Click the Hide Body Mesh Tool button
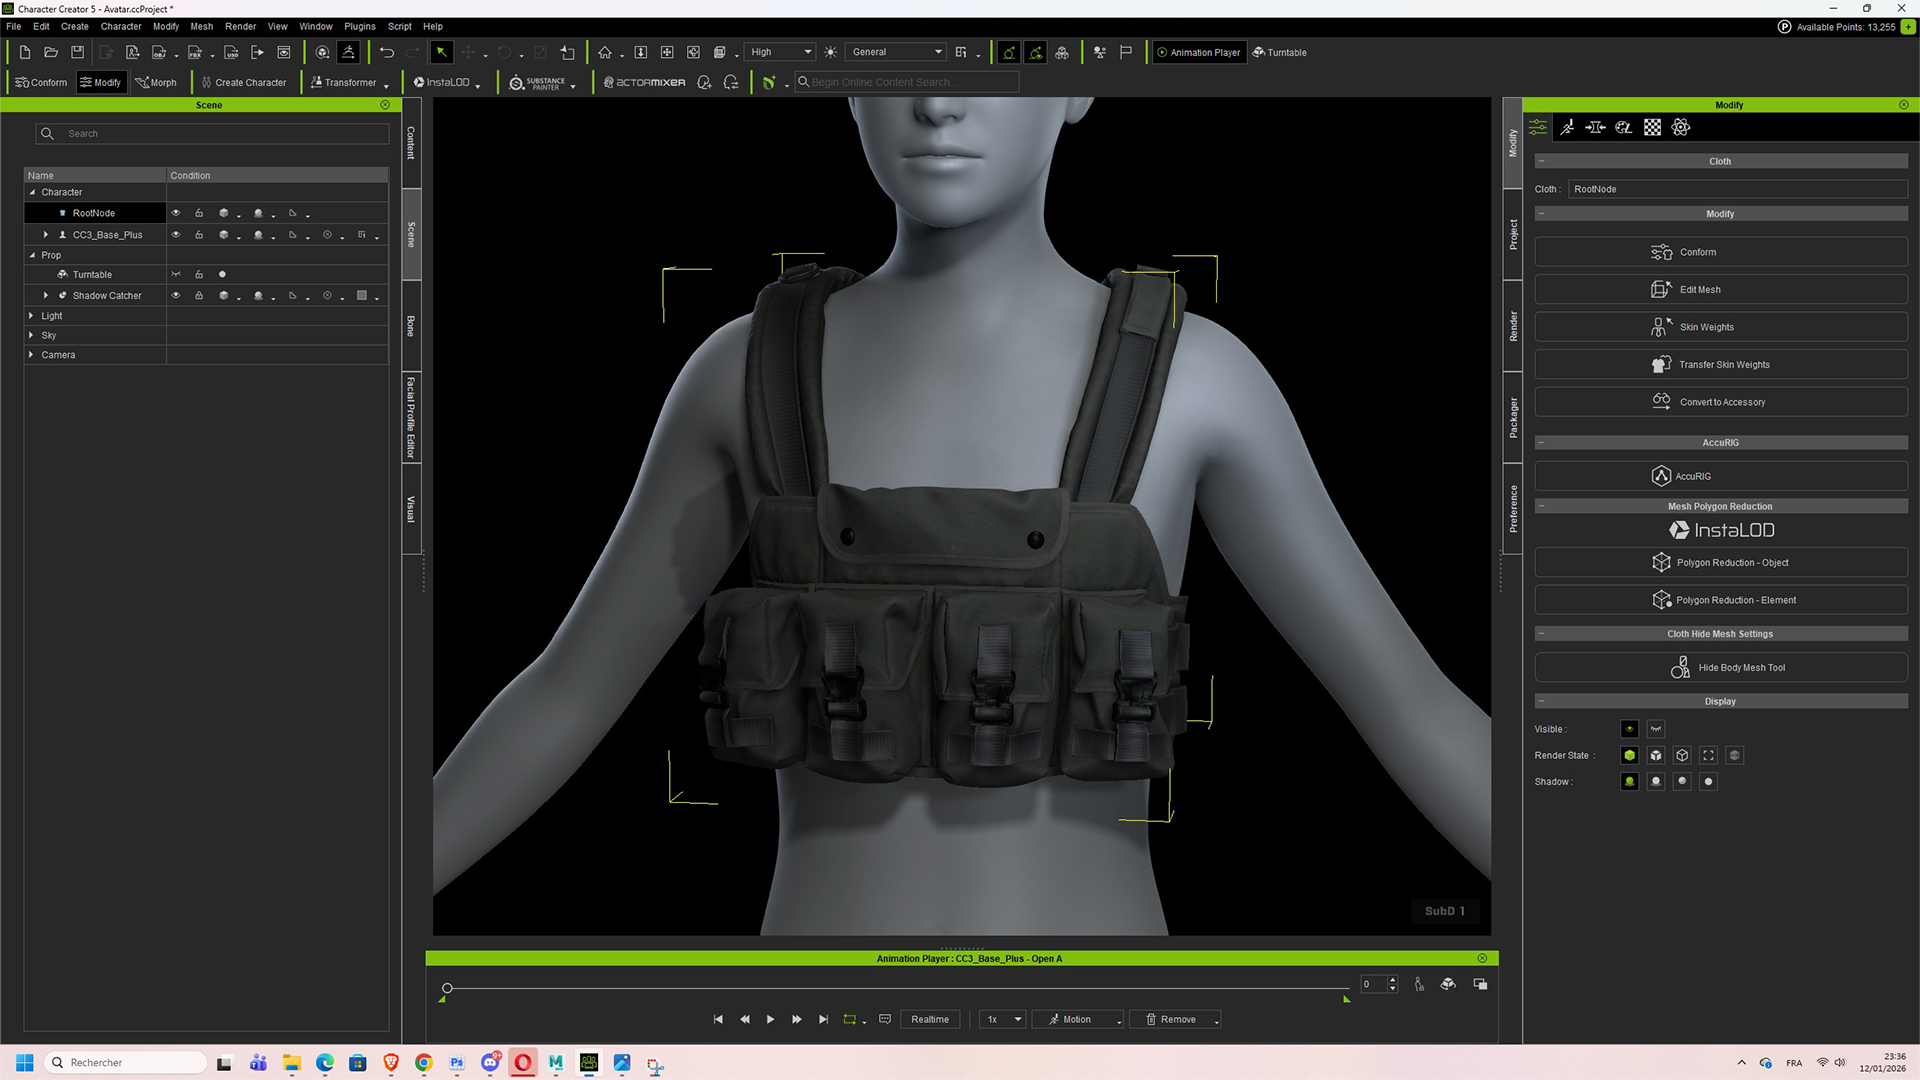This screenshot has height=1080, width=1920. click(x=1720, y=667)
